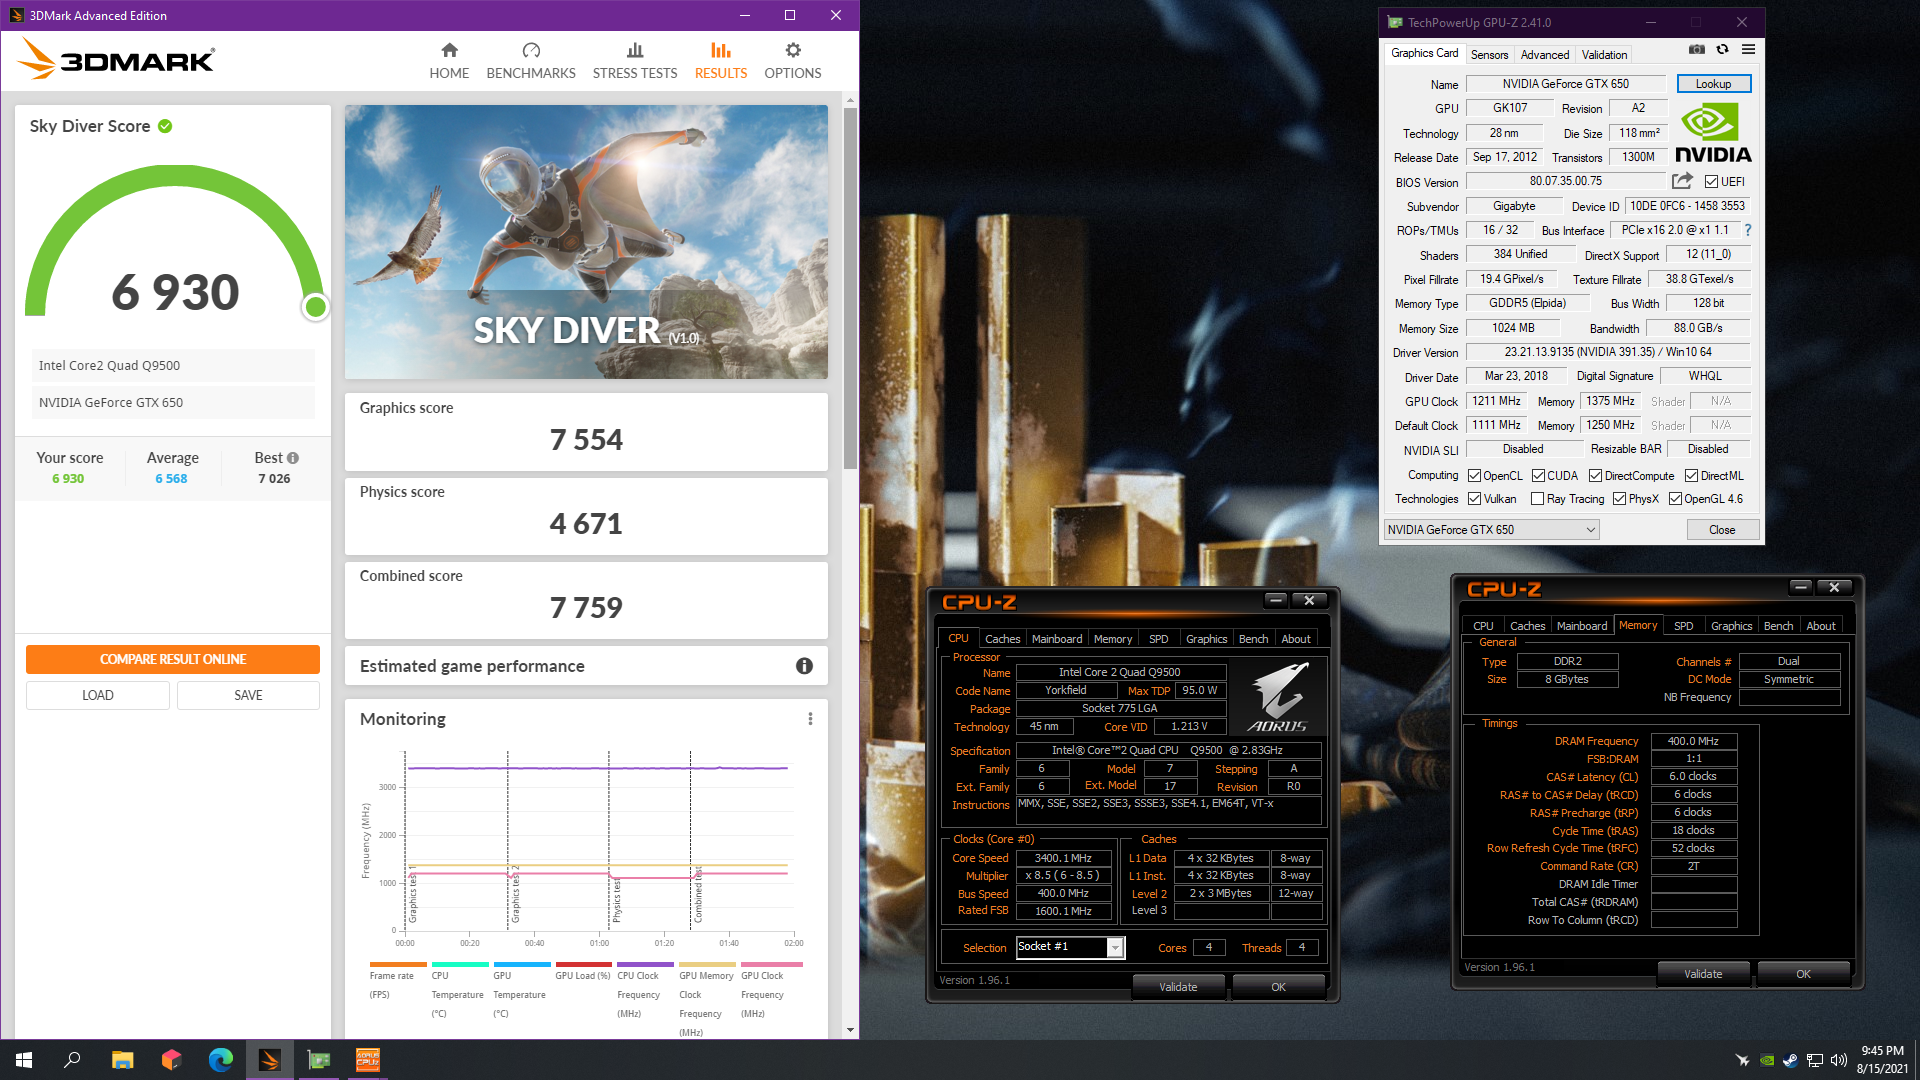Screen dimensions: 1920x1080
Task: Open the HOME section in 3DMark
Action: pyautogui.click(x=449, y=61)
